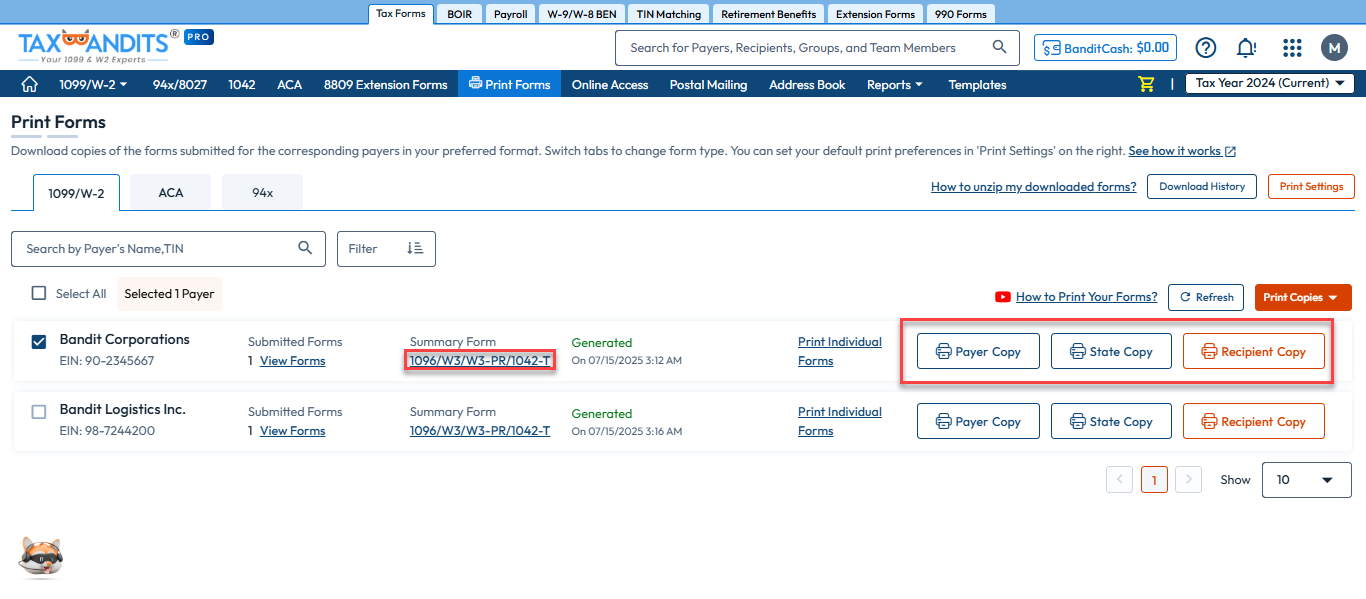Open ACA in the navigation bar
1366x599 pixels.
click(x=290, y=84)
